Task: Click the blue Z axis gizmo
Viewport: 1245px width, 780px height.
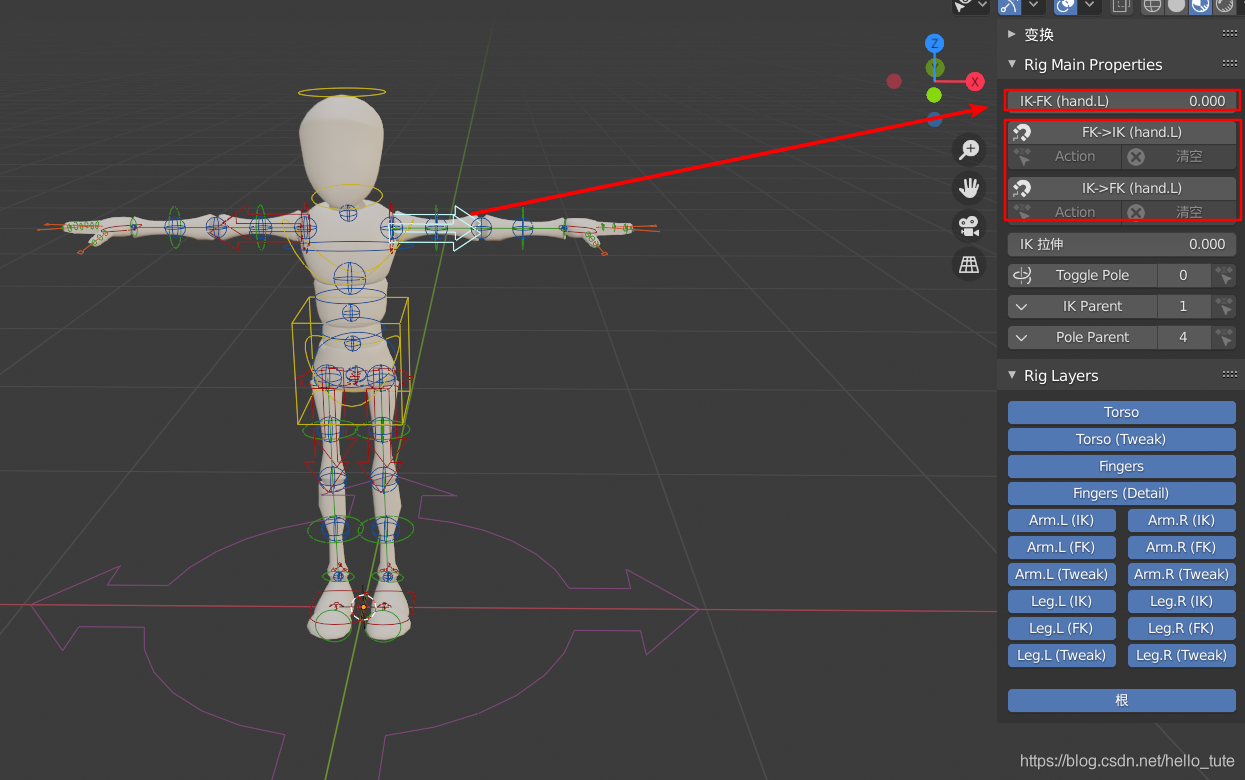Action: 934,43
